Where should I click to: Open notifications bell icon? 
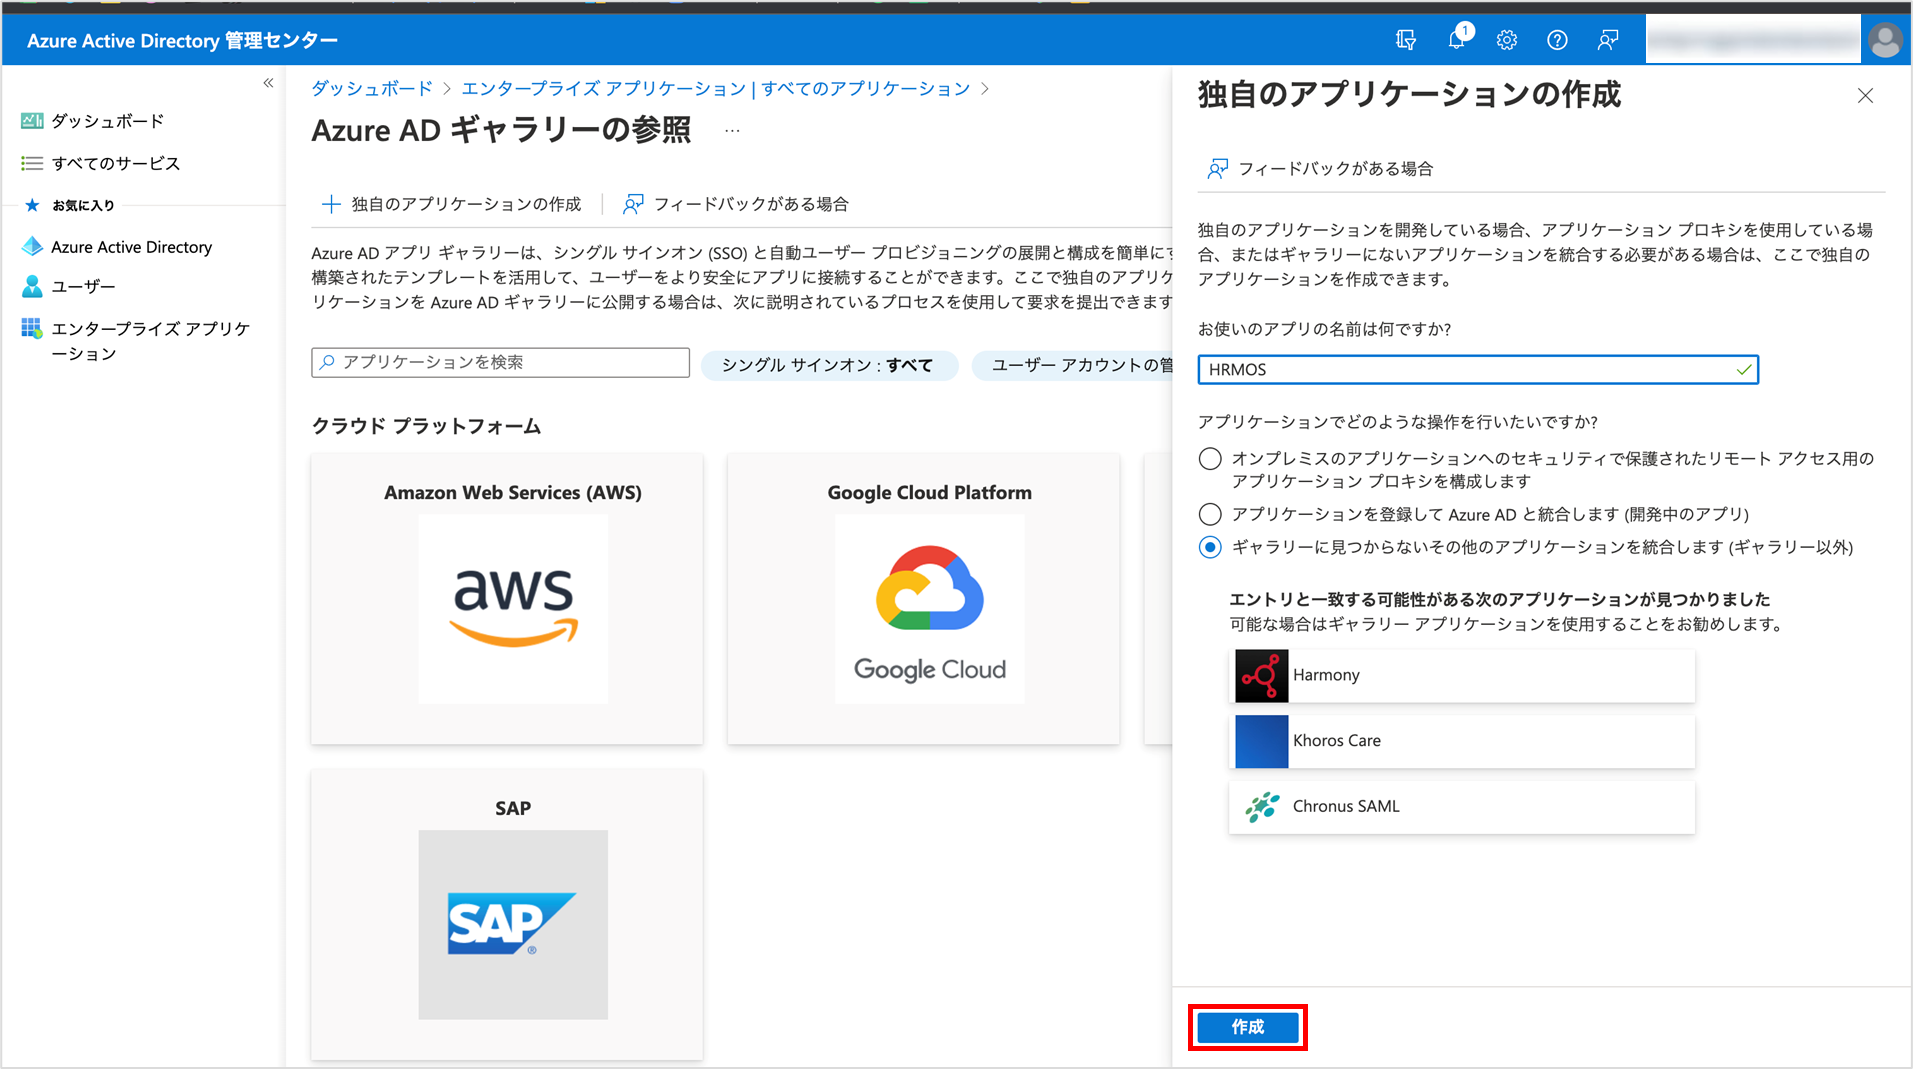click(x=1458, y=39)
